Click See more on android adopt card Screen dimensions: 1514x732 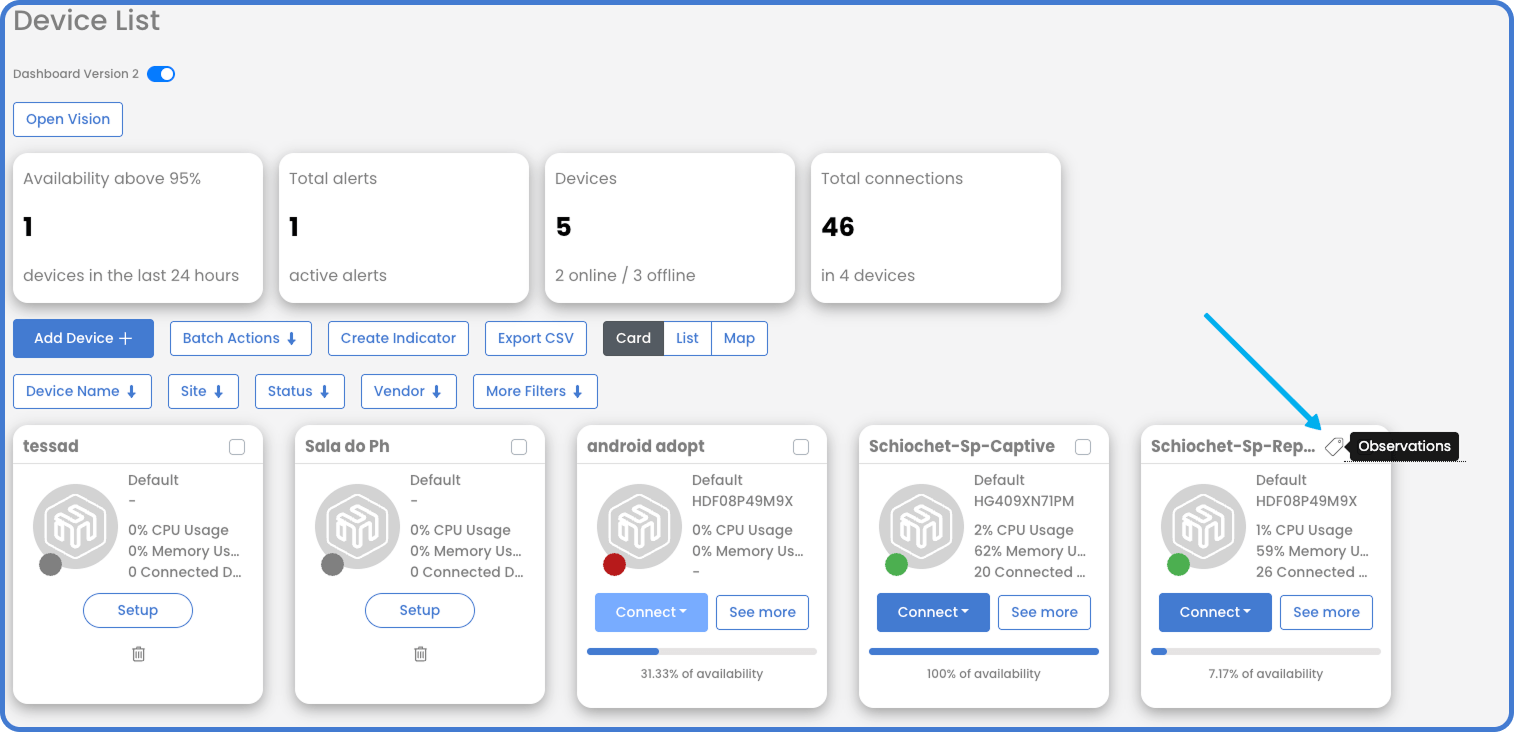[x=762, y=612]
